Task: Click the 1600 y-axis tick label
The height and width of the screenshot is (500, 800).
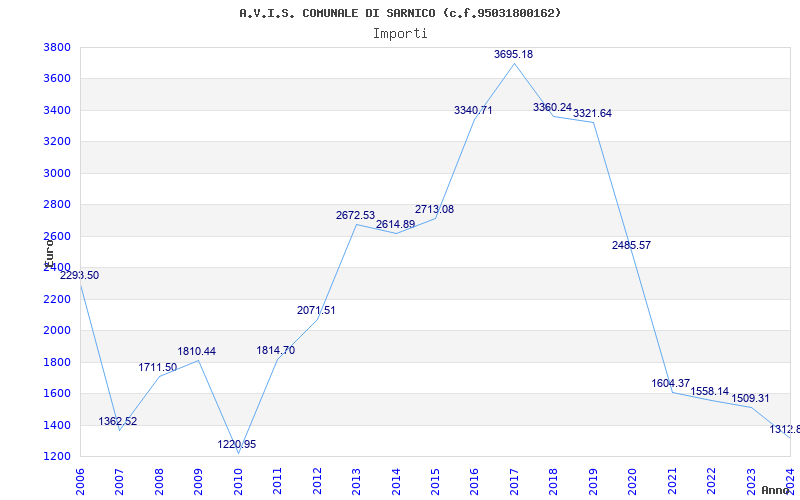Action: coord(57,393)
